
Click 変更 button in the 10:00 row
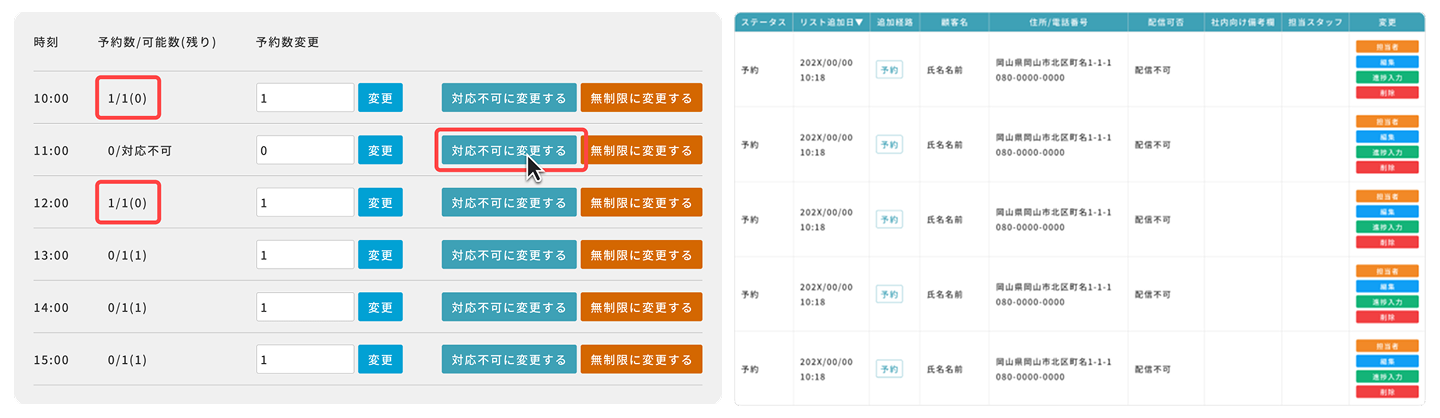[380, 98]
